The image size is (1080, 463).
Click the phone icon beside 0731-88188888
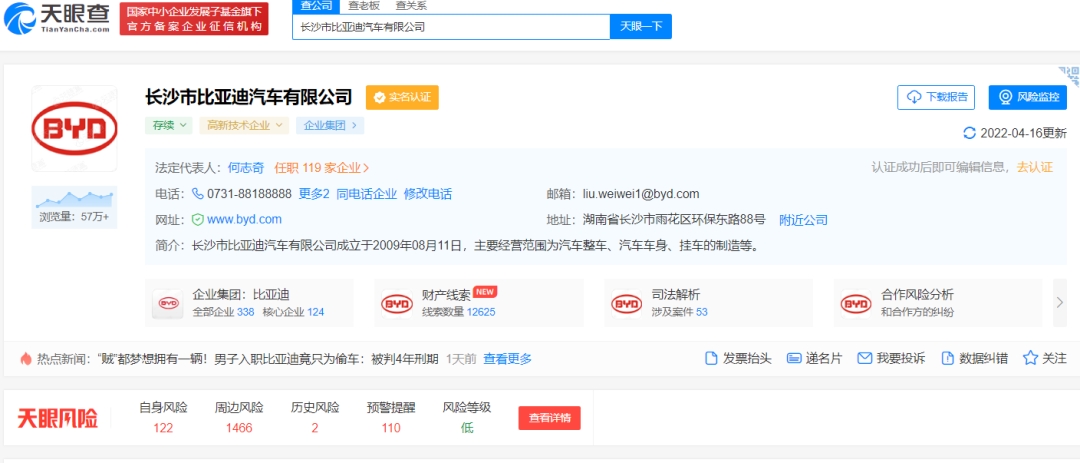coord(198,194)
